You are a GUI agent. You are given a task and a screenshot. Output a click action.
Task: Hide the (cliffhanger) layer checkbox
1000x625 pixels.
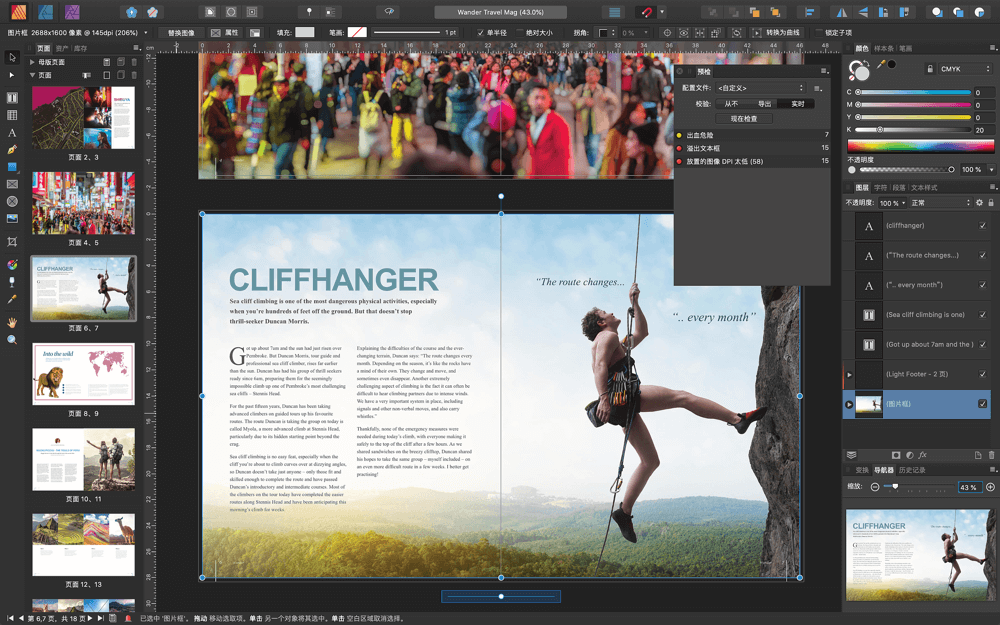coord(982,225)
